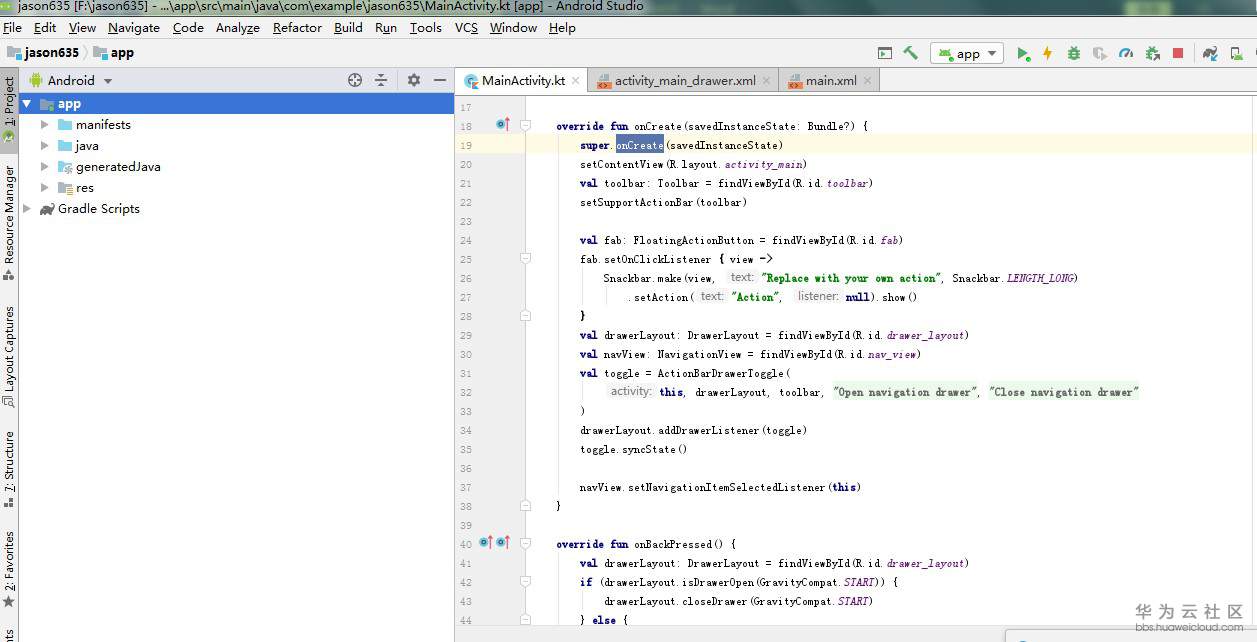Click drawerLayout.addDrawerListener(toggle) on line 34

pos(693,430)
